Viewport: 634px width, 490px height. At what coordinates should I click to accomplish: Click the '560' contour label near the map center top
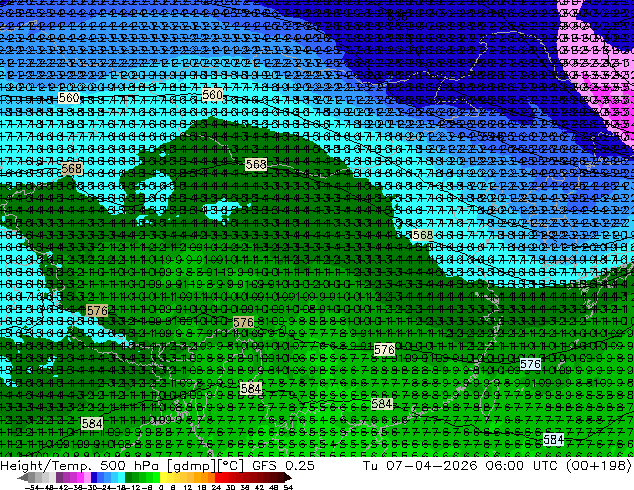coord(212,95)
